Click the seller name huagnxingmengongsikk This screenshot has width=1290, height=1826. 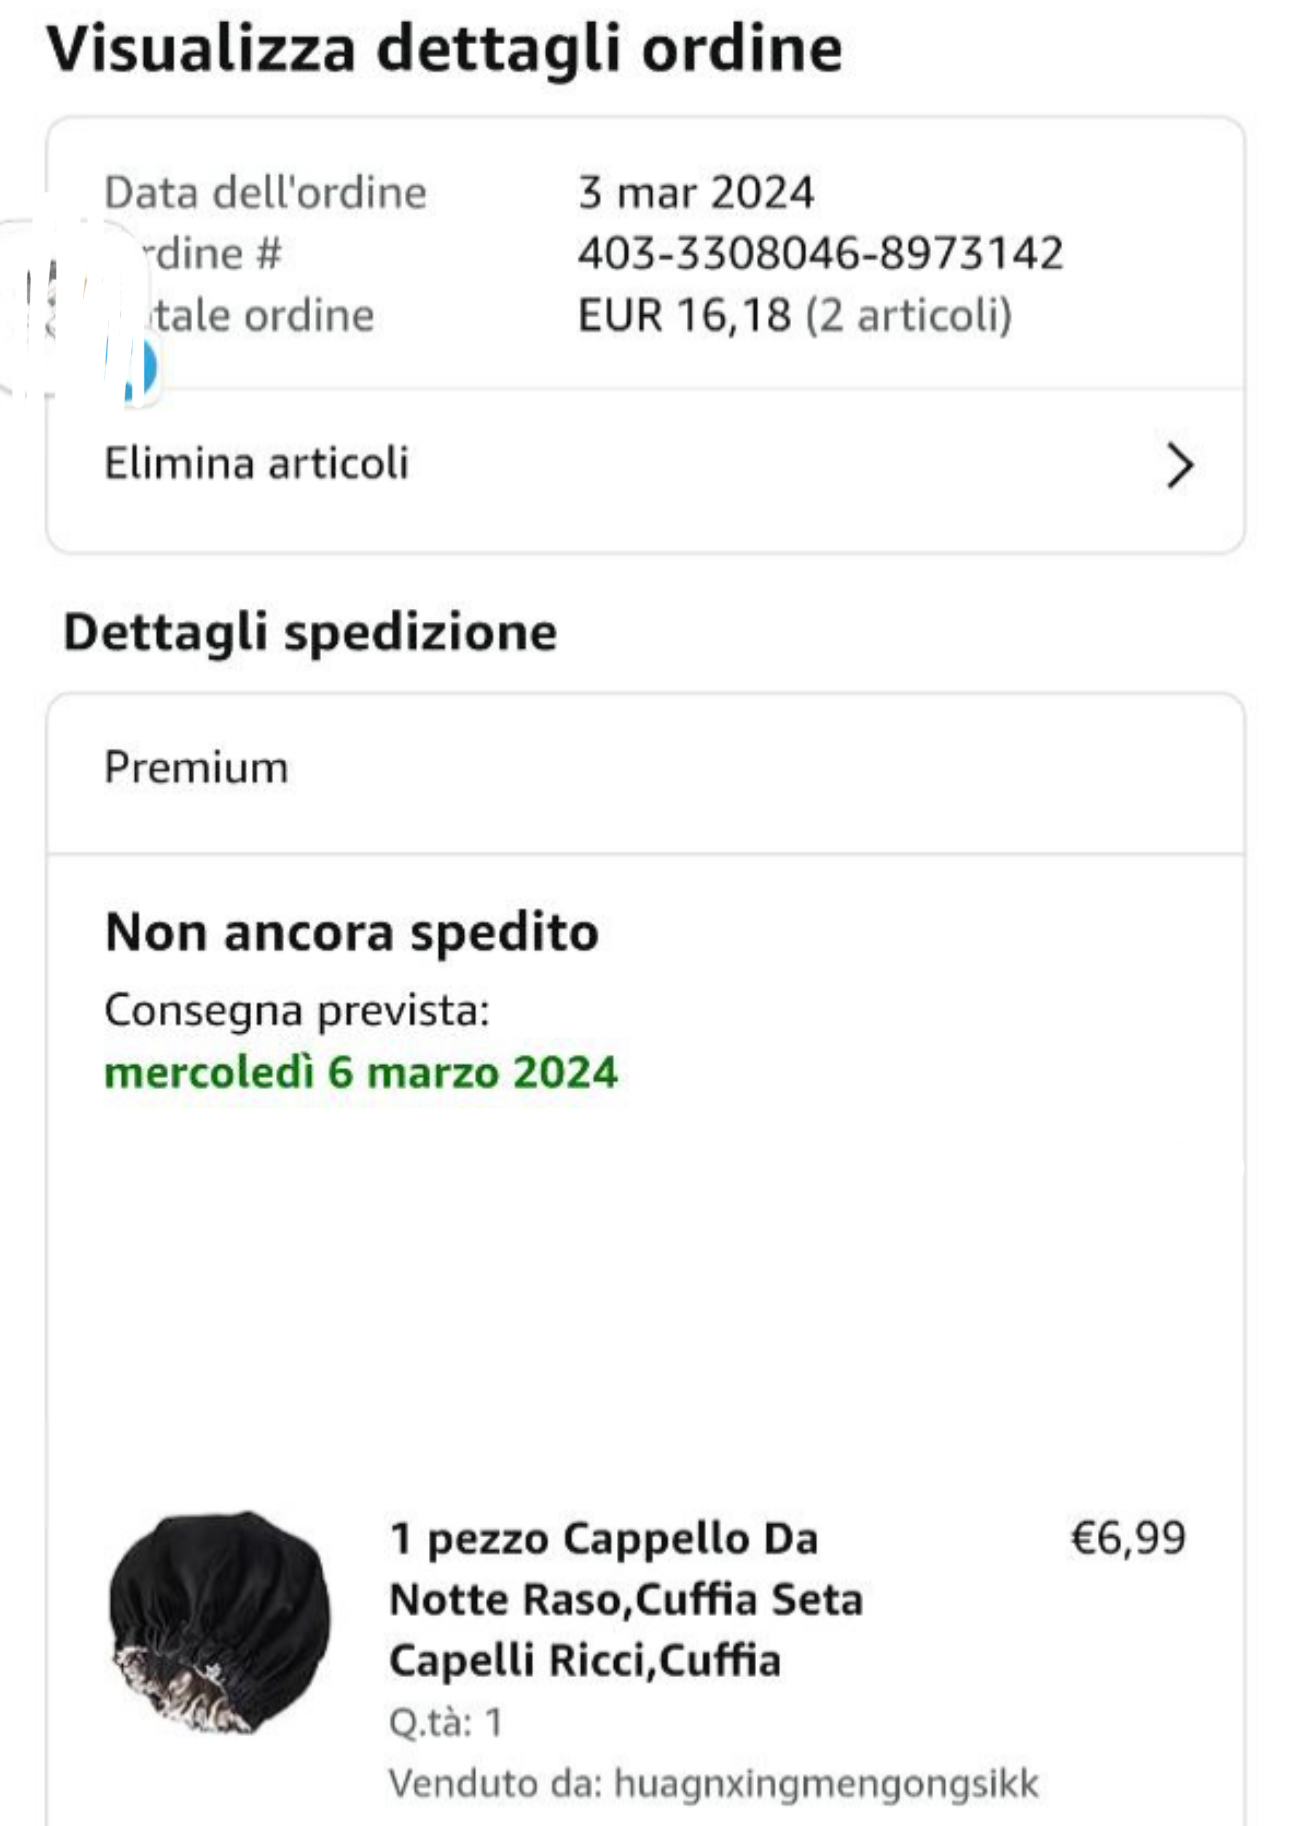coord(825,1783)
